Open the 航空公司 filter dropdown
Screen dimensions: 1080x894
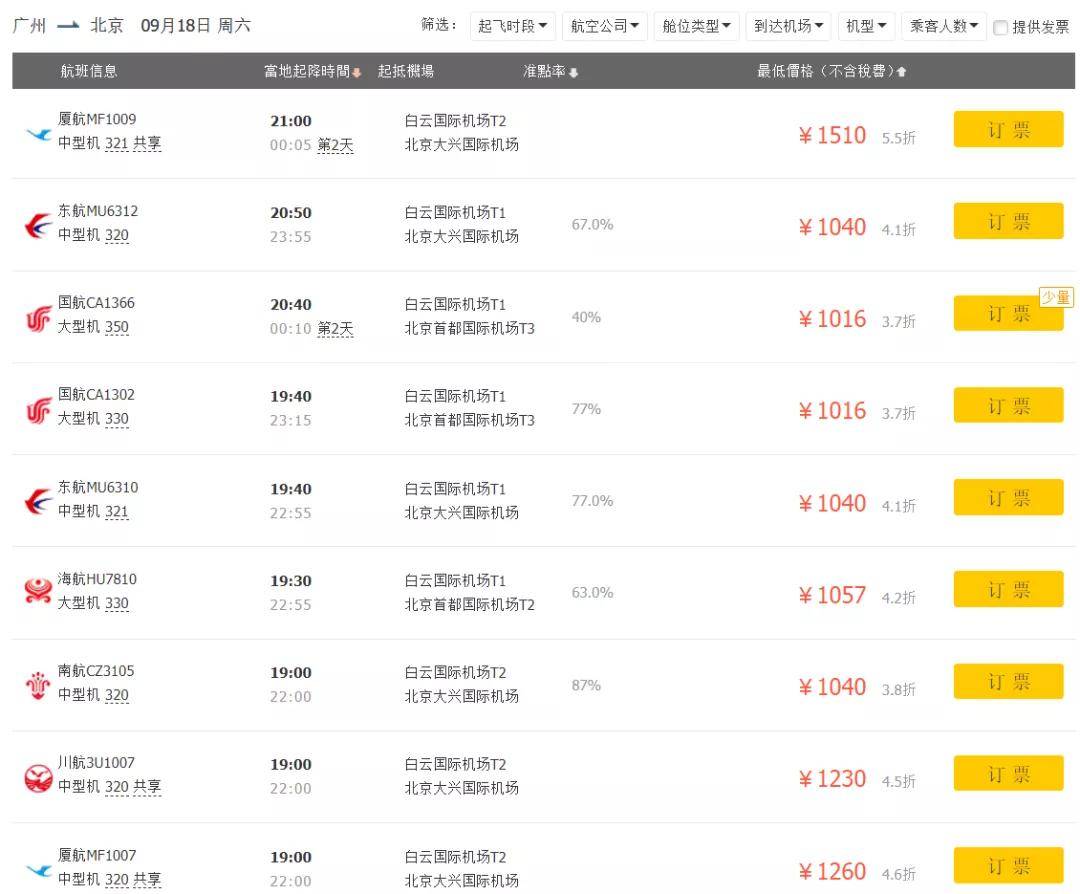pyautogui.click(x=604, y=26)
